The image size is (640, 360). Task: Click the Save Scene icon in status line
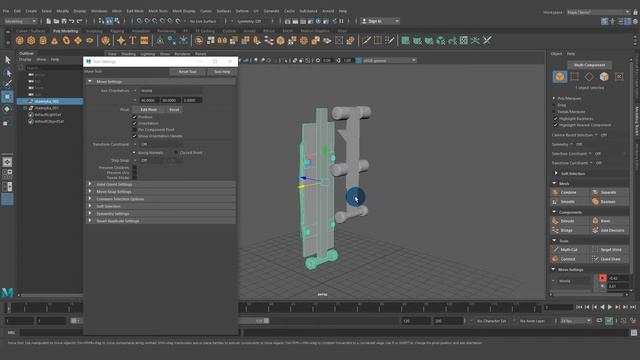(x=64, y=21)
